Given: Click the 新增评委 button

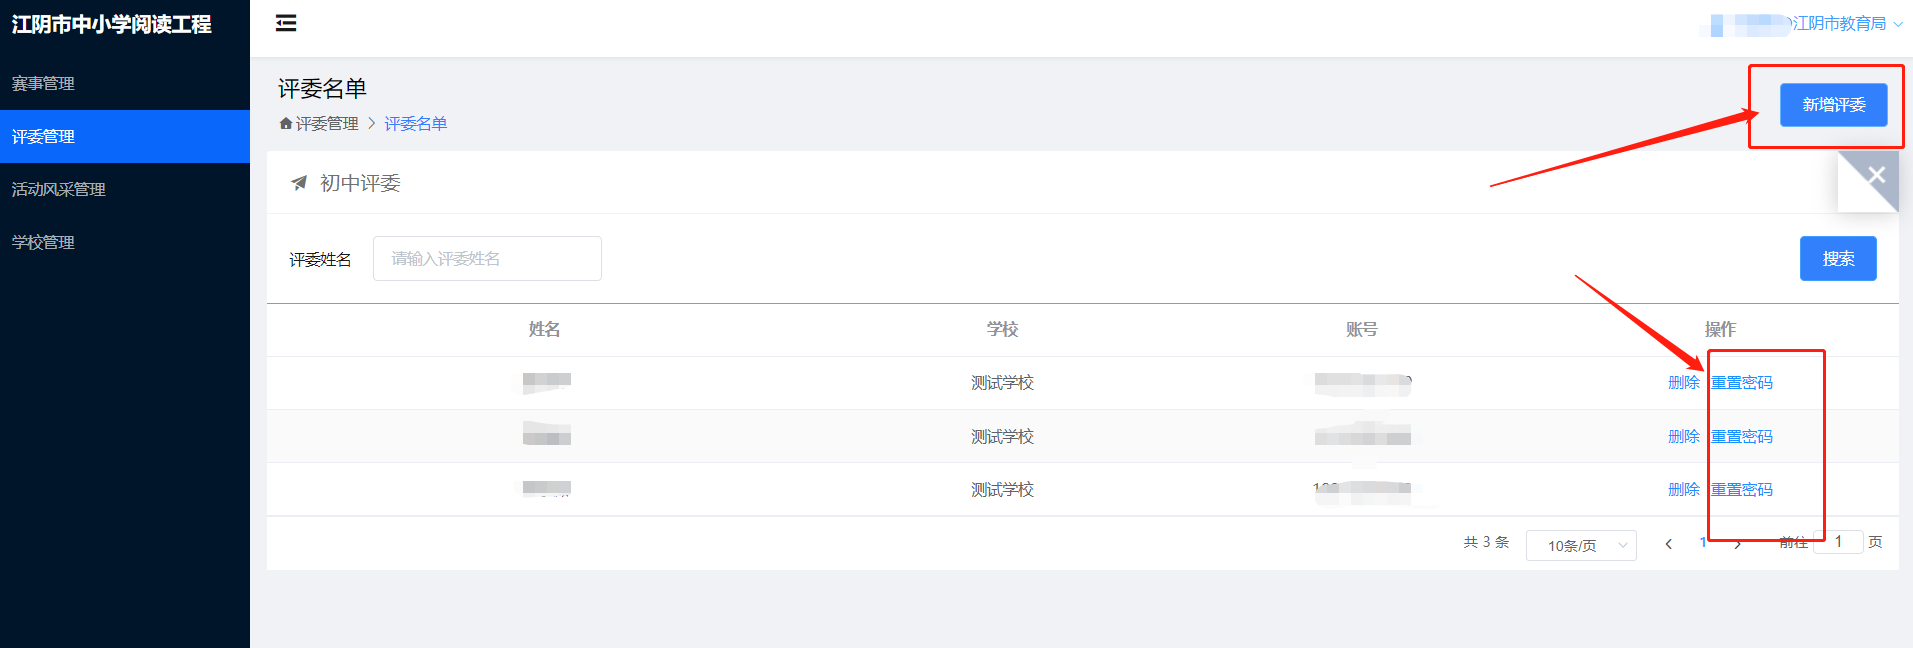Looking at the screenshot, I should point(1833,105).
